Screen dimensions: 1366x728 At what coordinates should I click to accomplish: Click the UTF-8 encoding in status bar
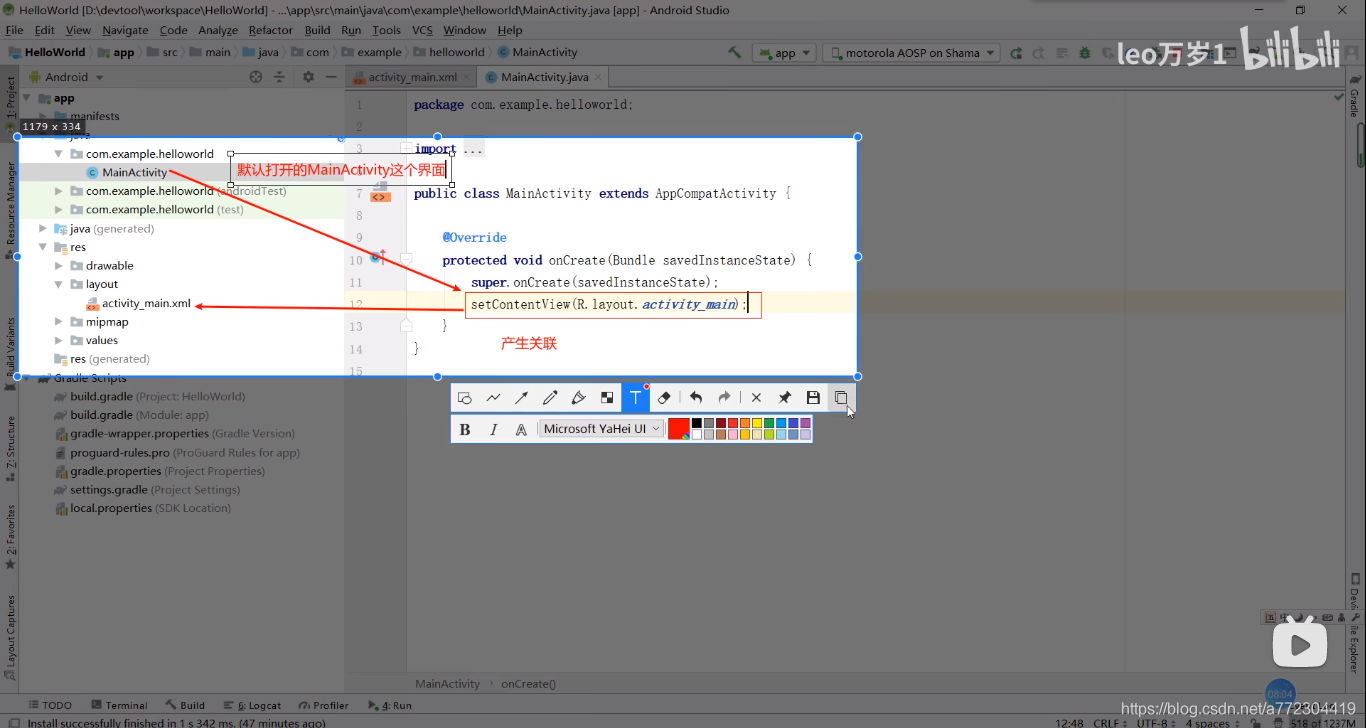[x=1155, y=722]
